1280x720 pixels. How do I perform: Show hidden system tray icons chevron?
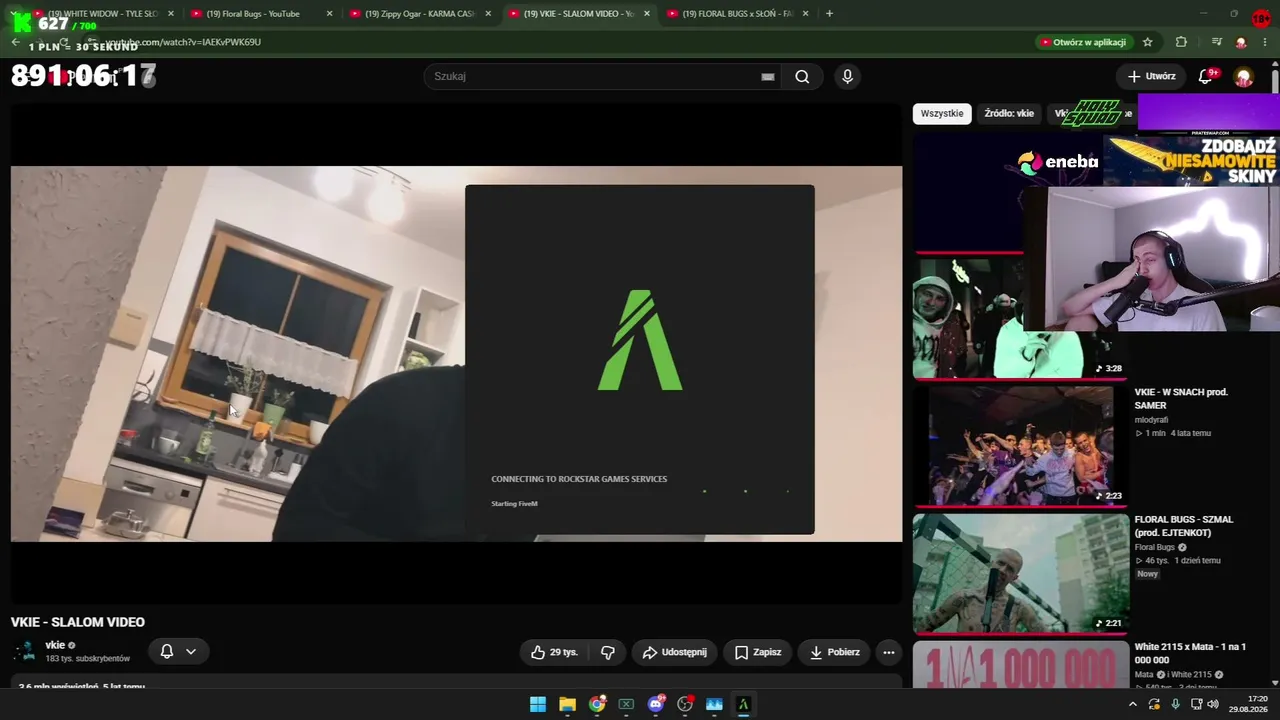[x=1133, y=704]
